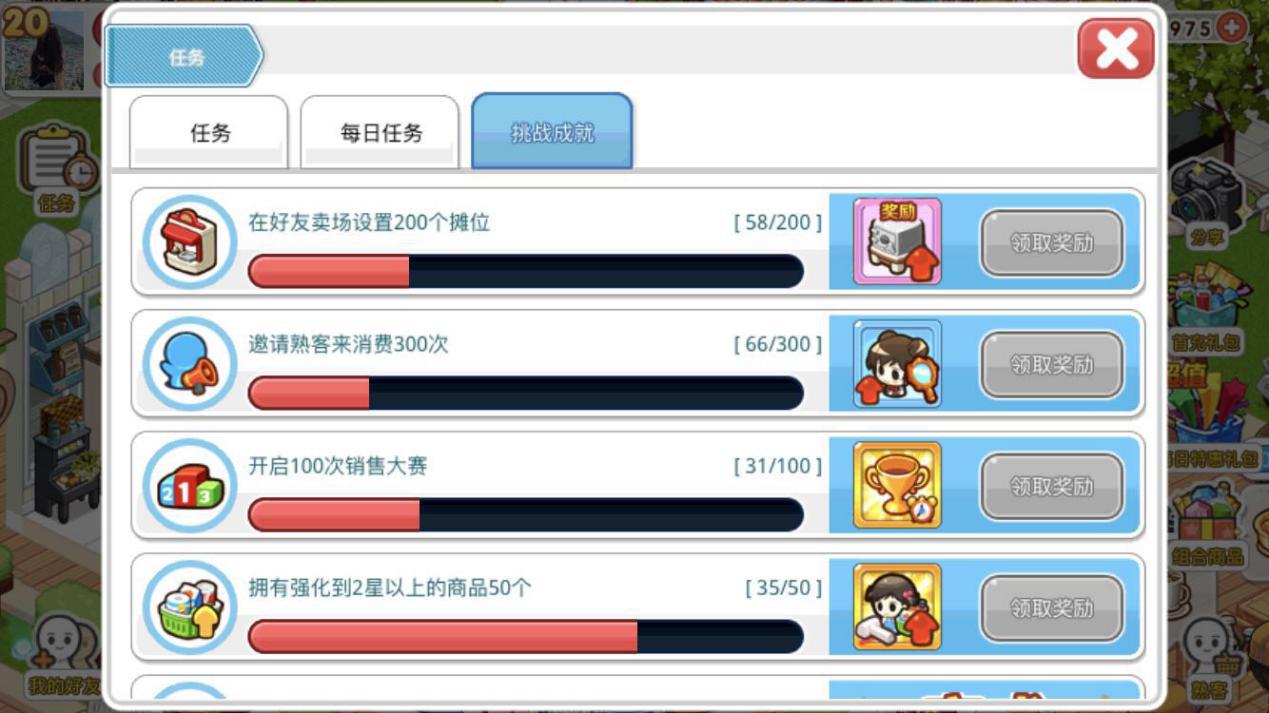Viewport: 1269px width, 713px height.
Task: Claim reward for 50 enhanced goods
Action: click(1051, 609)
